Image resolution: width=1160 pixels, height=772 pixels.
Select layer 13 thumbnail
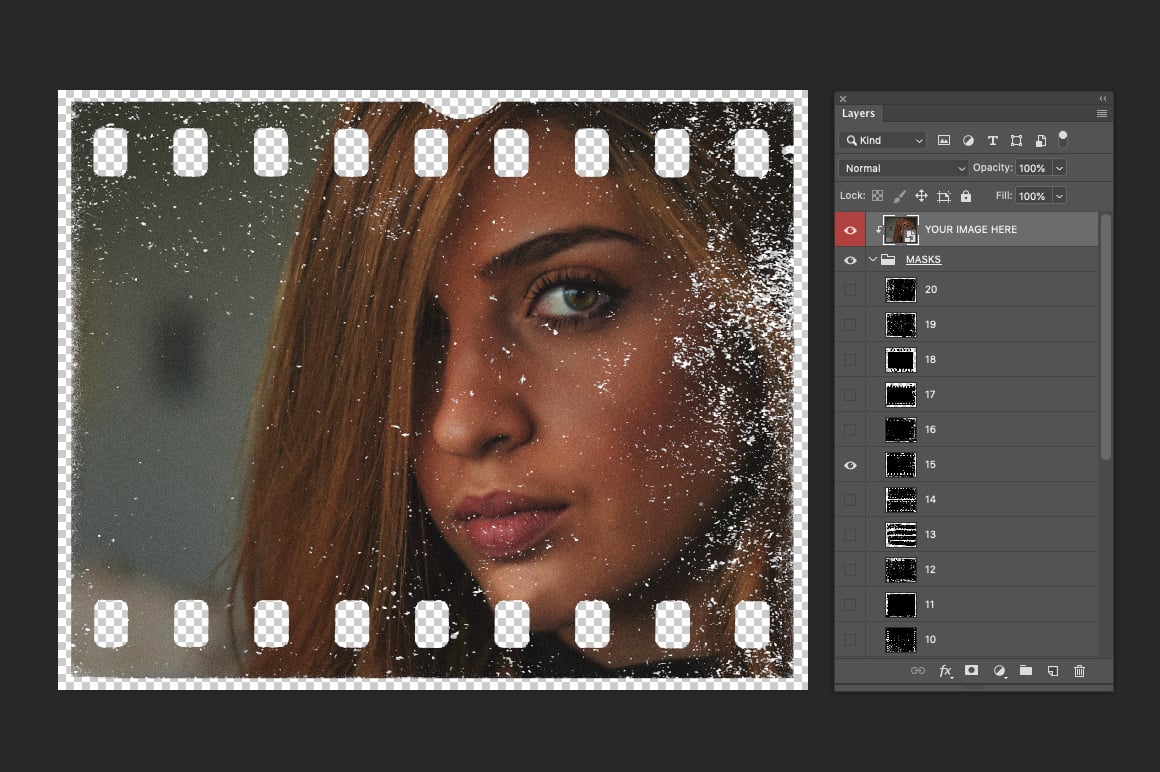coord(901,535)
